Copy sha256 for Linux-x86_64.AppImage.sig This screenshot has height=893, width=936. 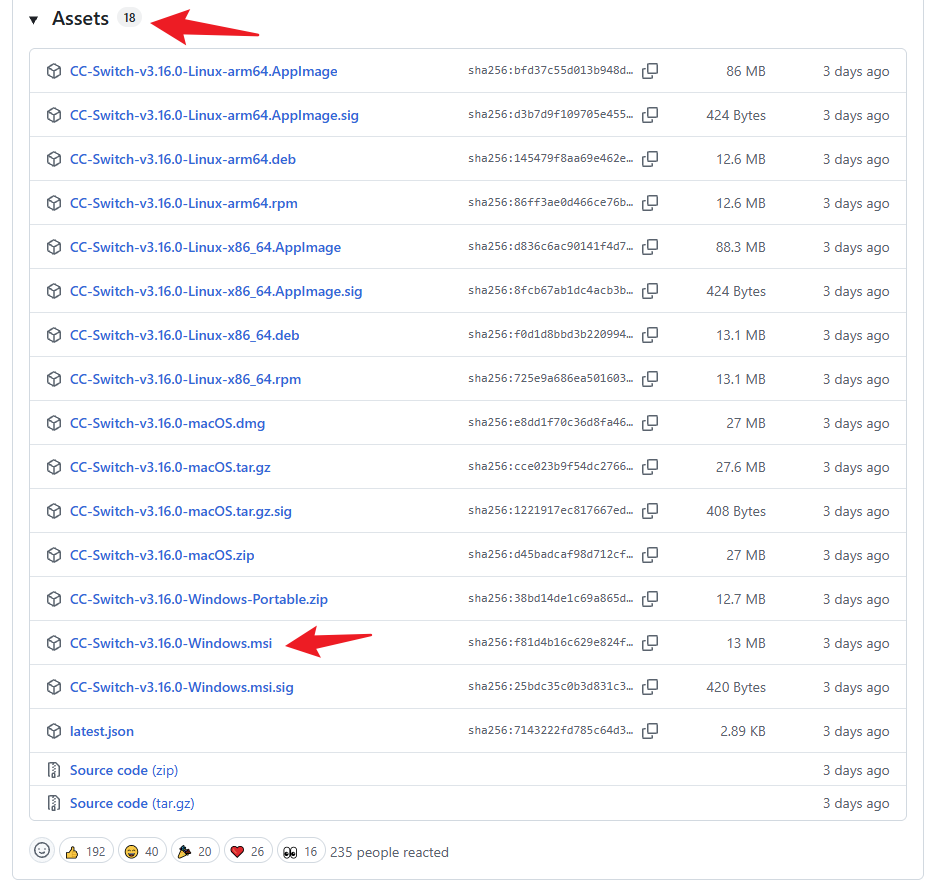tap(650, 291)
